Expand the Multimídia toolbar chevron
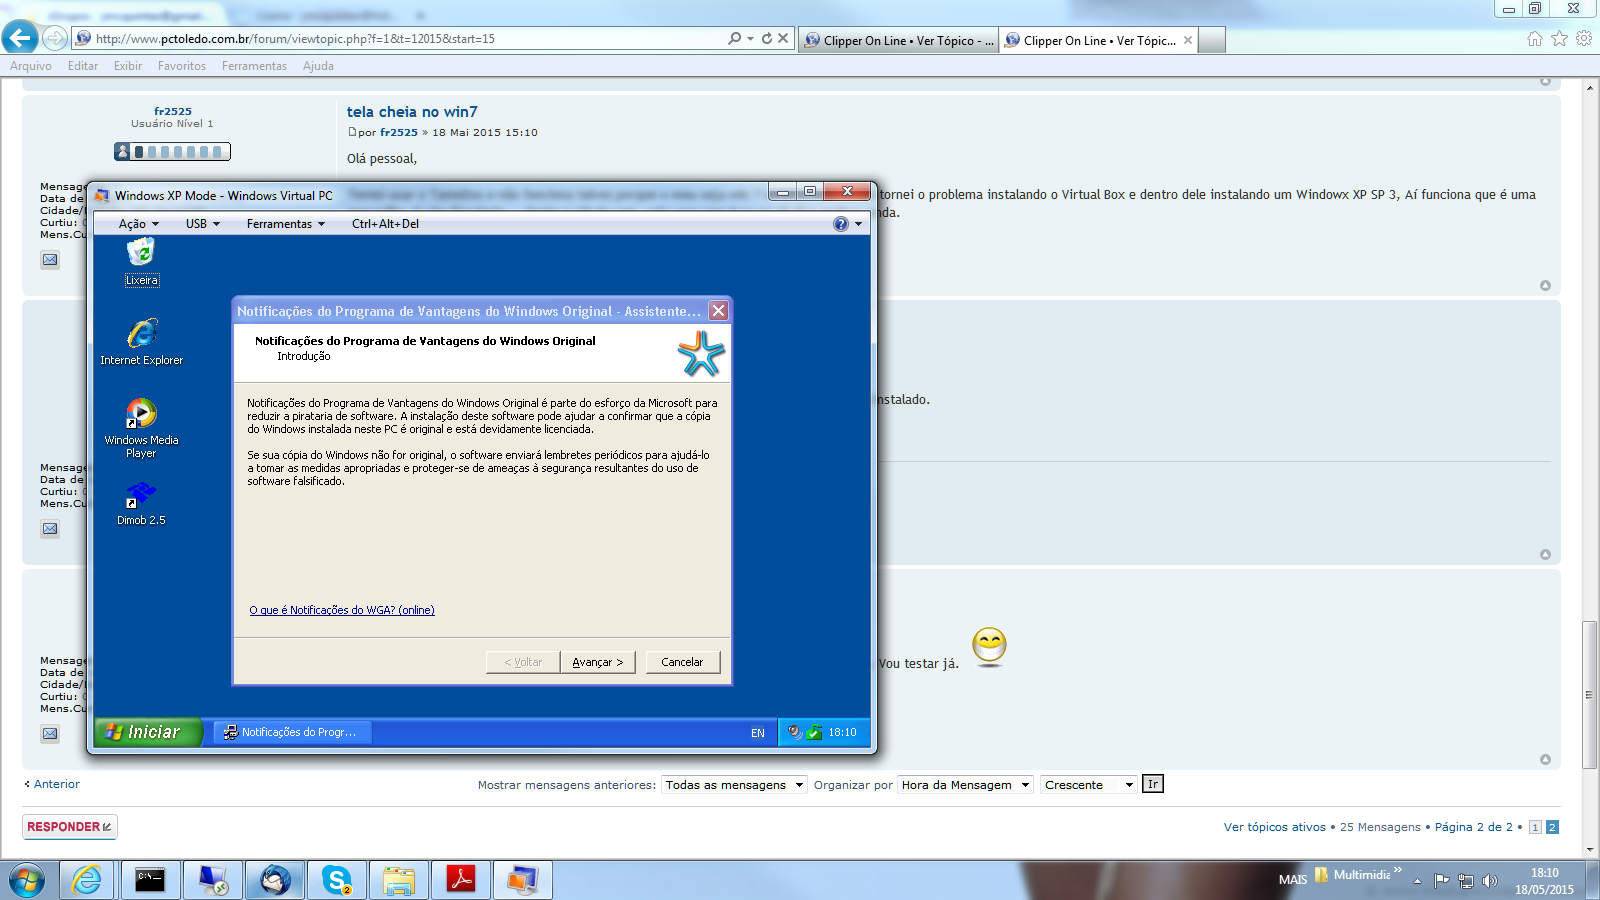Image resolution: width=1600 pixels, height=900 pixels. [x=1398, y=871]
